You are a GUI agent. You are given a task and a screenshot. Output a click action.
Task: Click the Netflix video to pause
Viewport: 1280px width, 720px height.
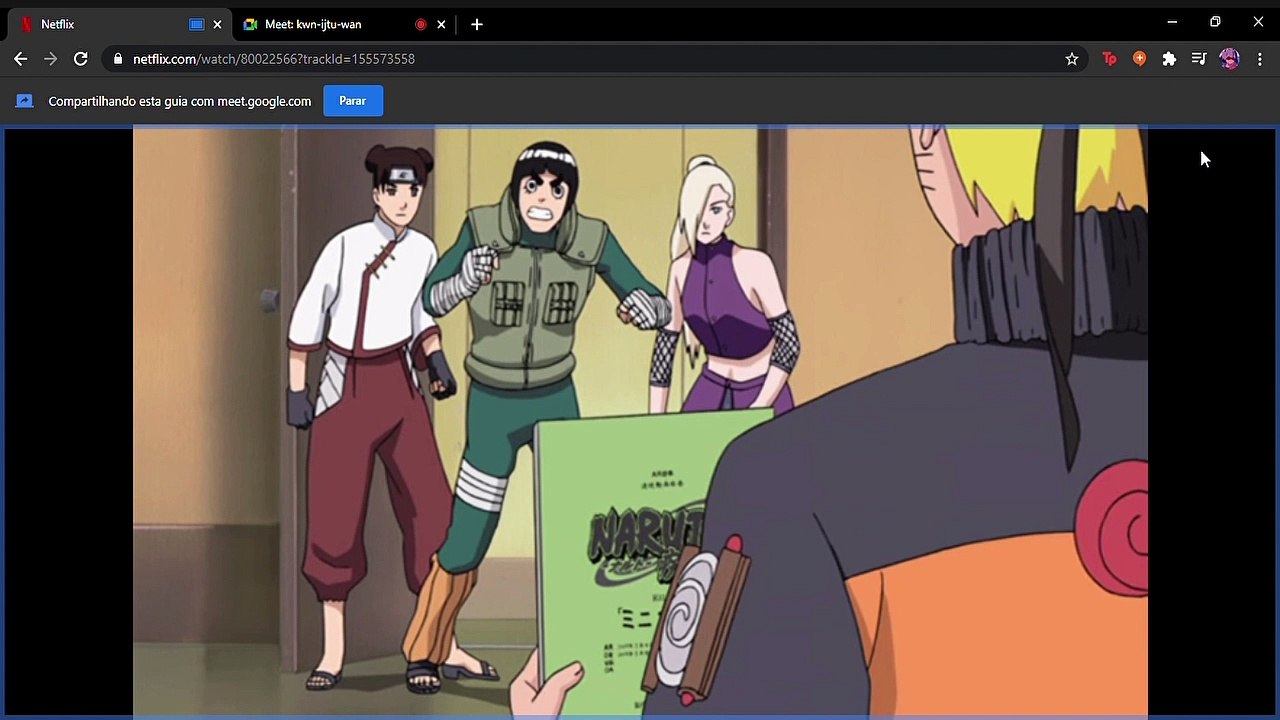(x=640, y=420)
